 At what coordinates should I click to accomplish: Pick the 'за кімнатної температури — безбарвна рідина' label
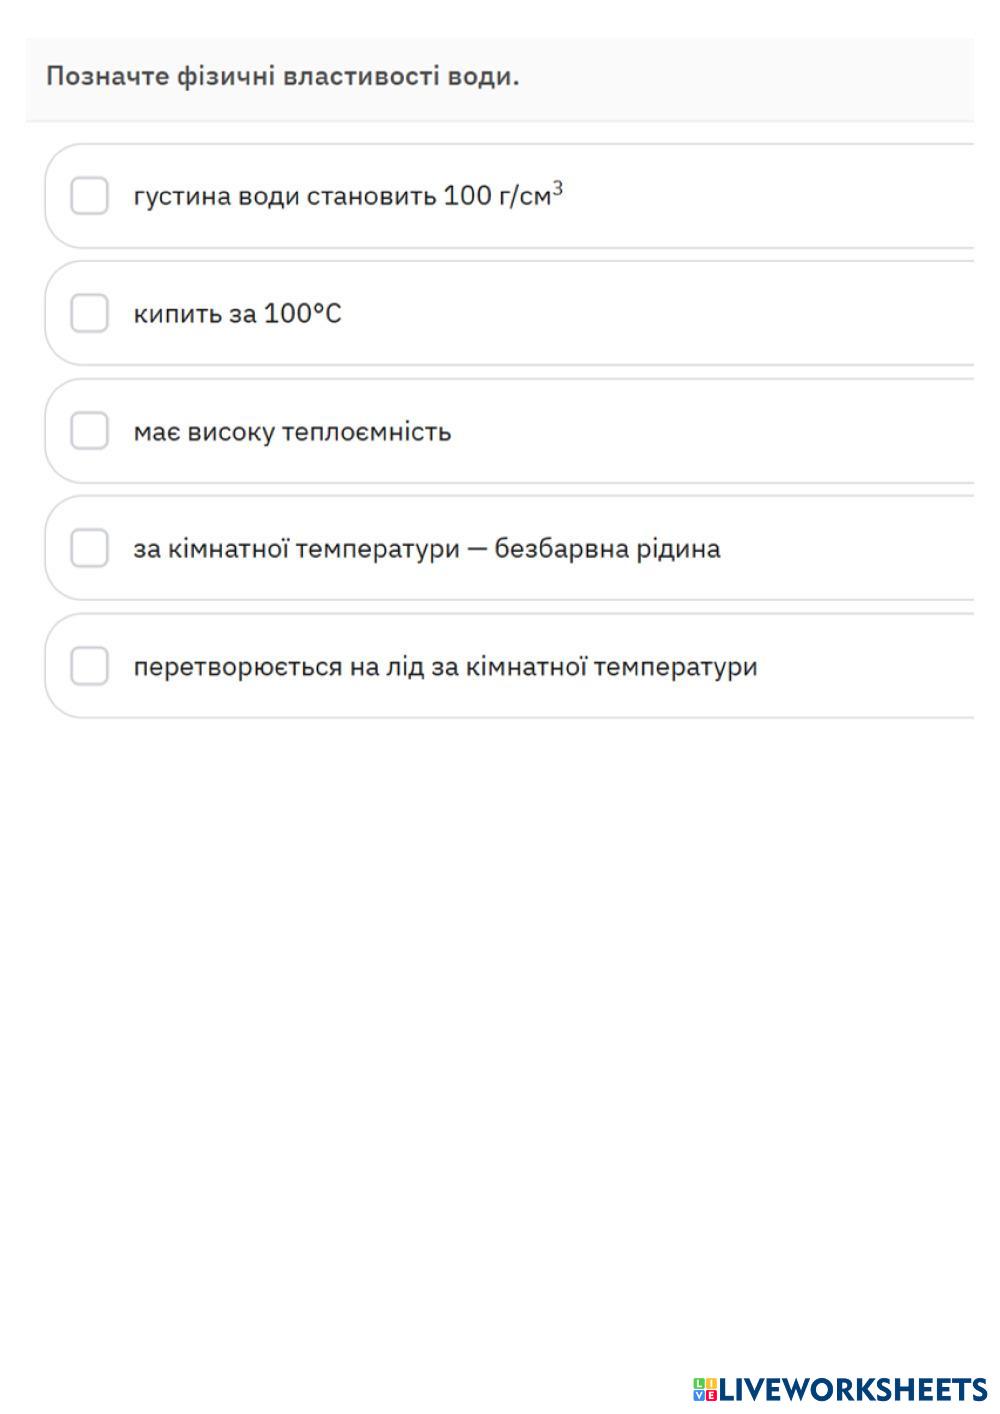pos(426,549)
